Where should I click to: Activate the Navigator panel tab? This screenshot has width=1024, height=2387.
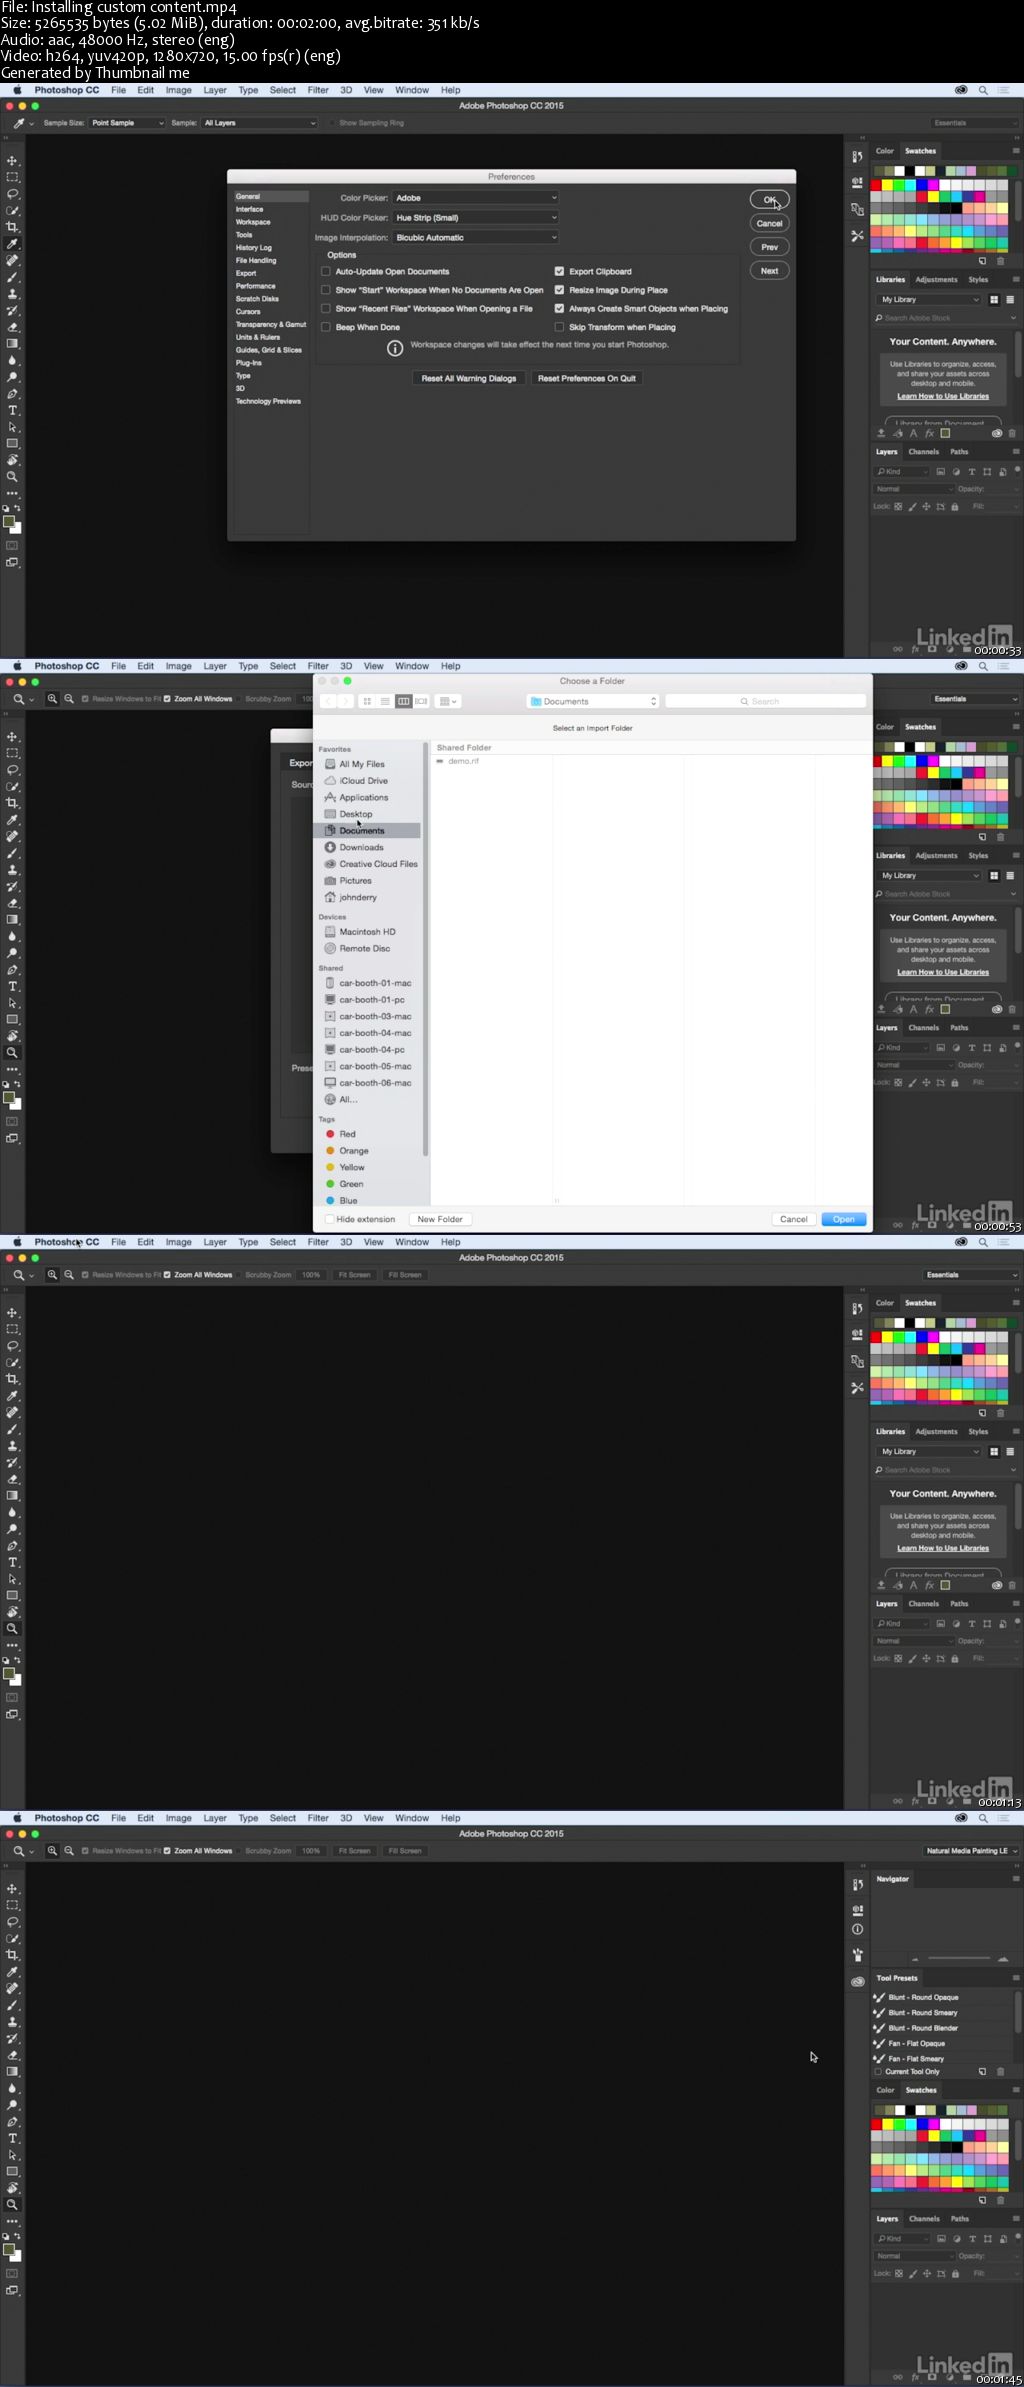click(x=893, y=1879)
